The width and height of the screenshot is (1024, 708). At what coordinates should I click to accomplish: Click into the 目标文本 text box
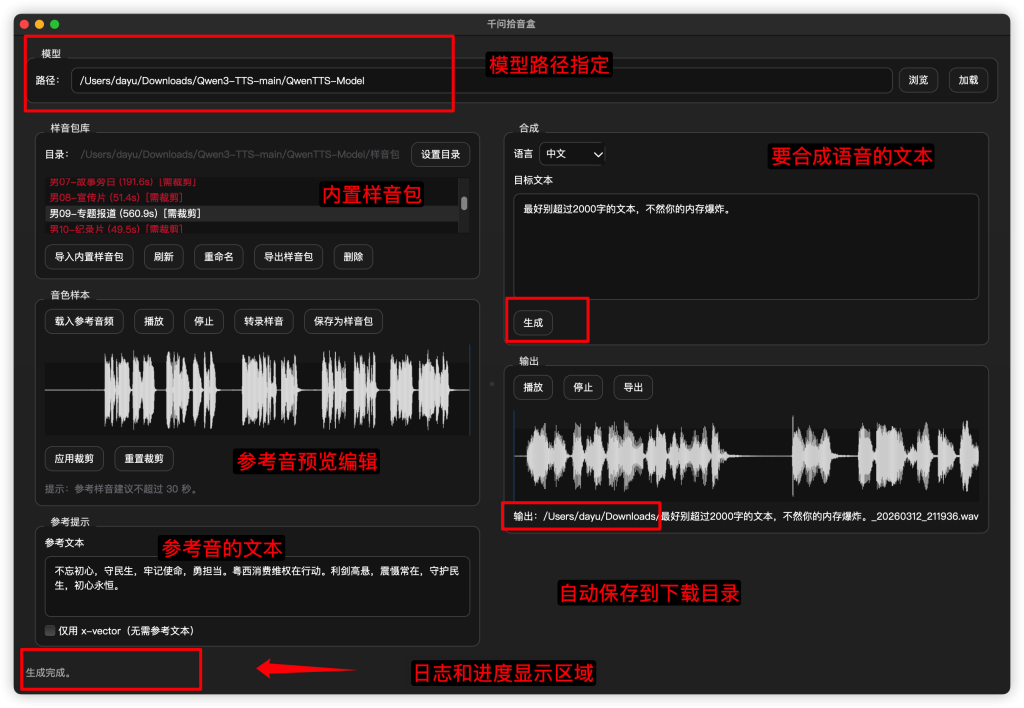[x=746, y=250]
